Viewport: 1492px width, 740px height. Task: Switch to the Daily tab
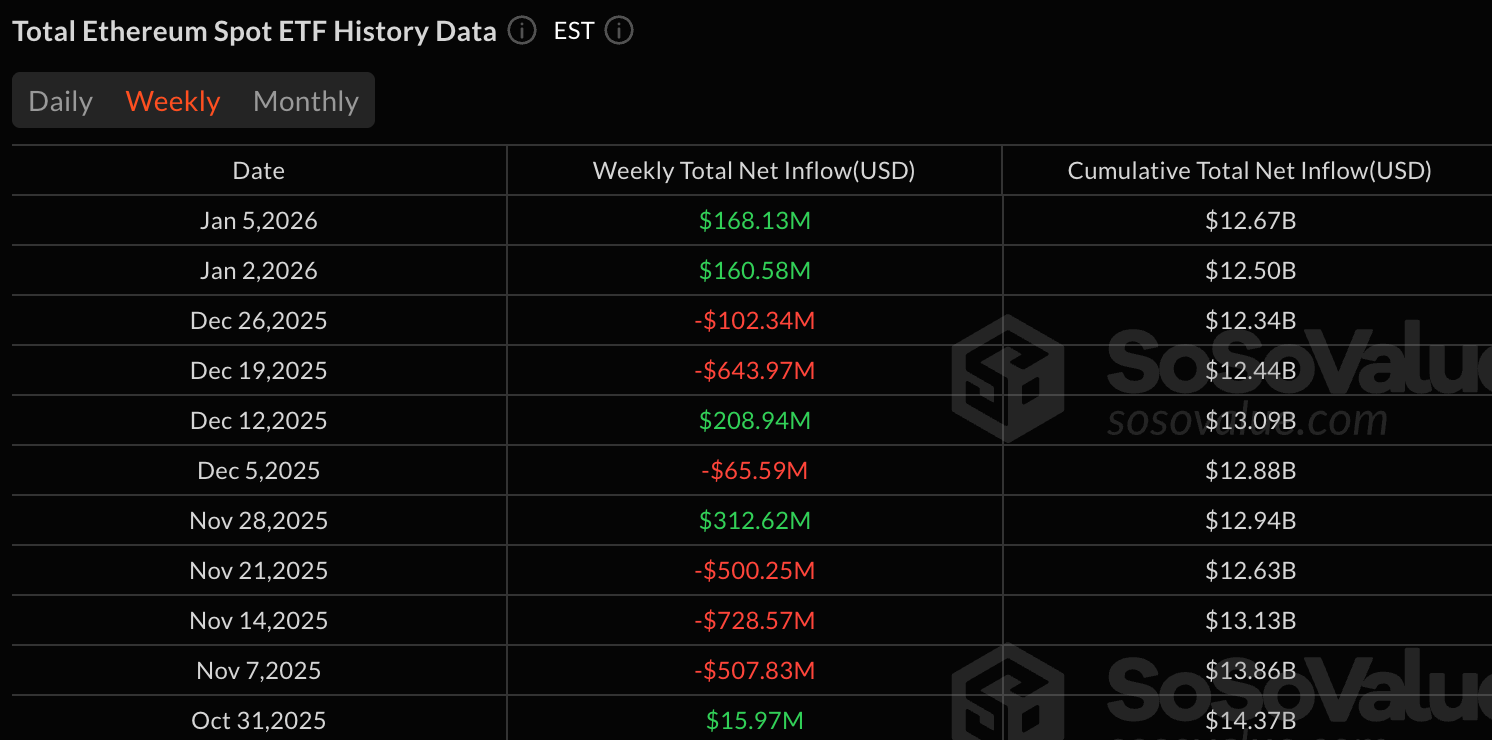coord(60,100)
